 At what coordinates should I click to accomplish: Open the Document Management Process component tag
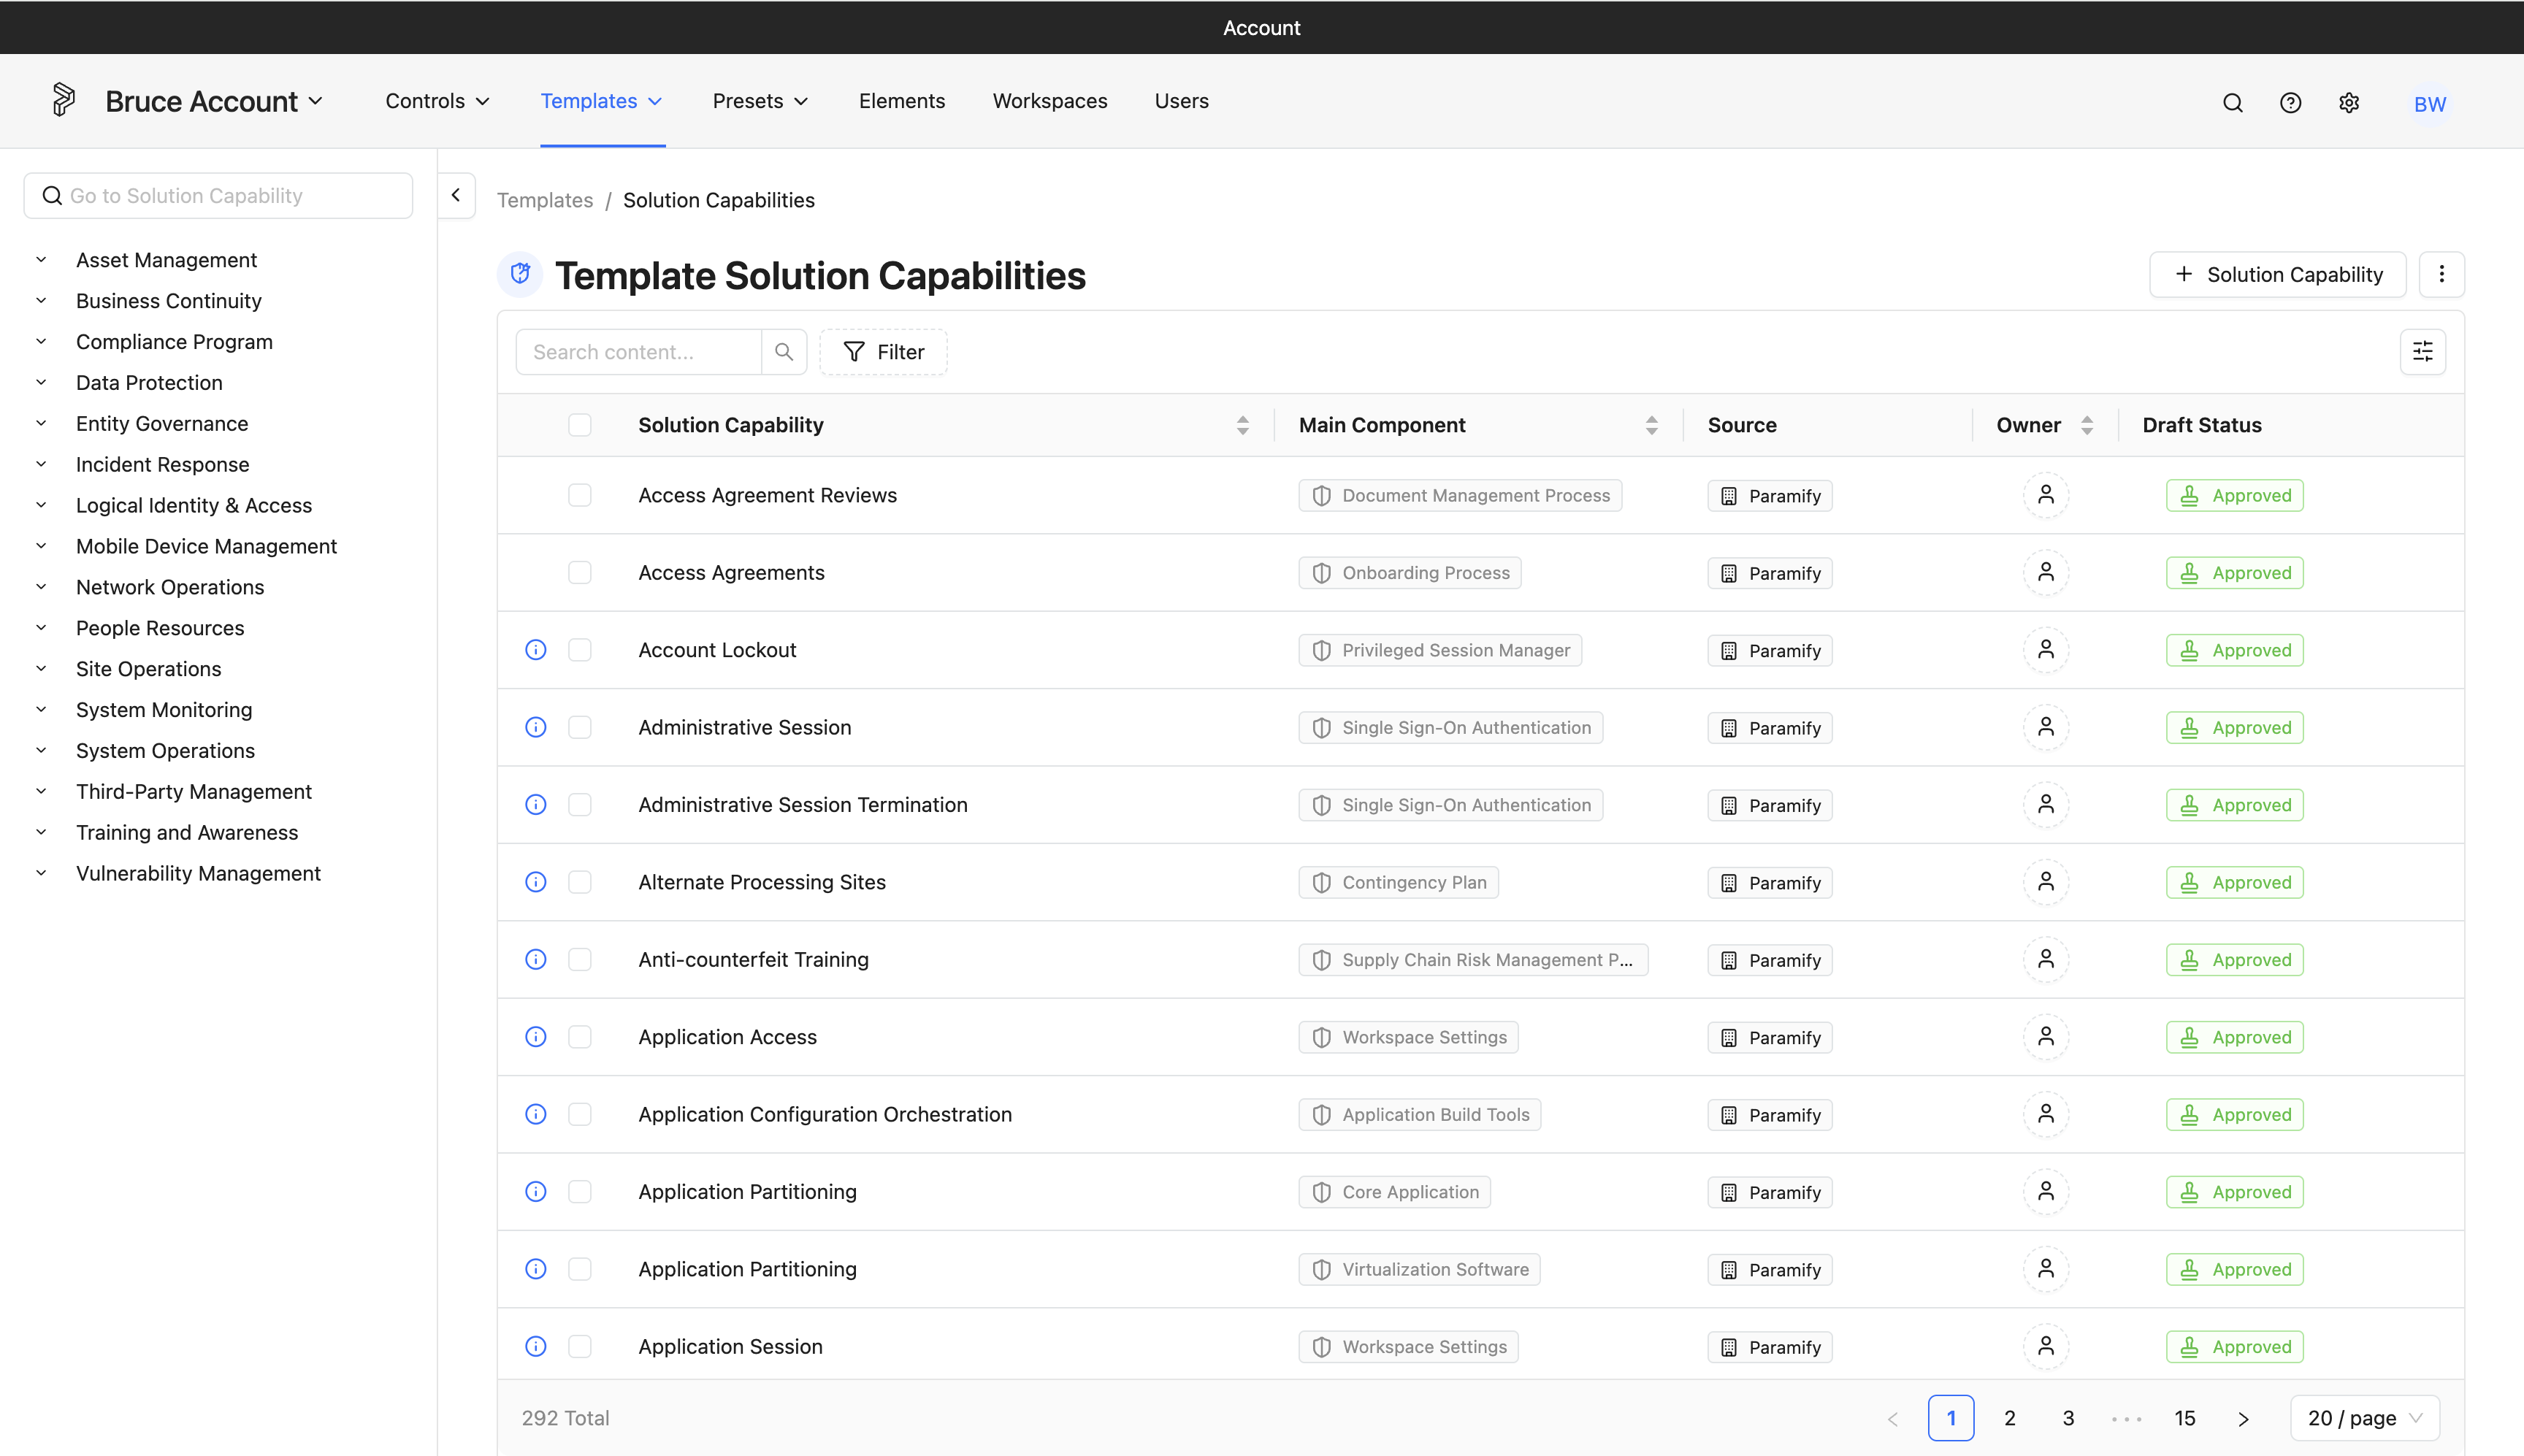[x=1460, y=495]
